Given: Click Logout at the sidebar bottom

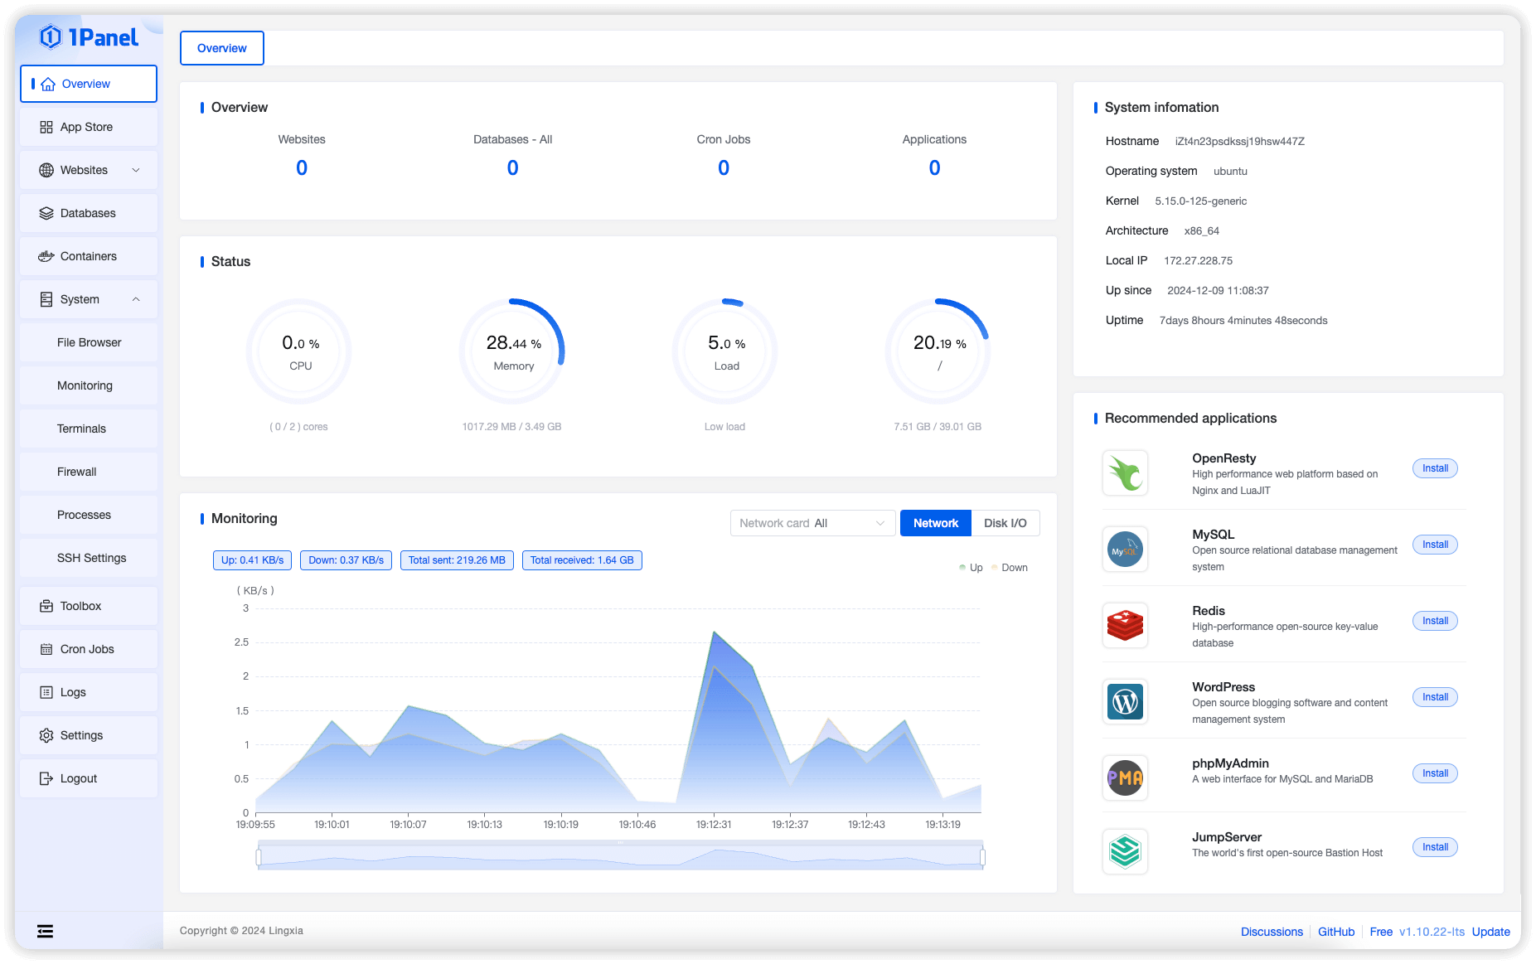Looking at the screenshot, I should pos(78,778).
